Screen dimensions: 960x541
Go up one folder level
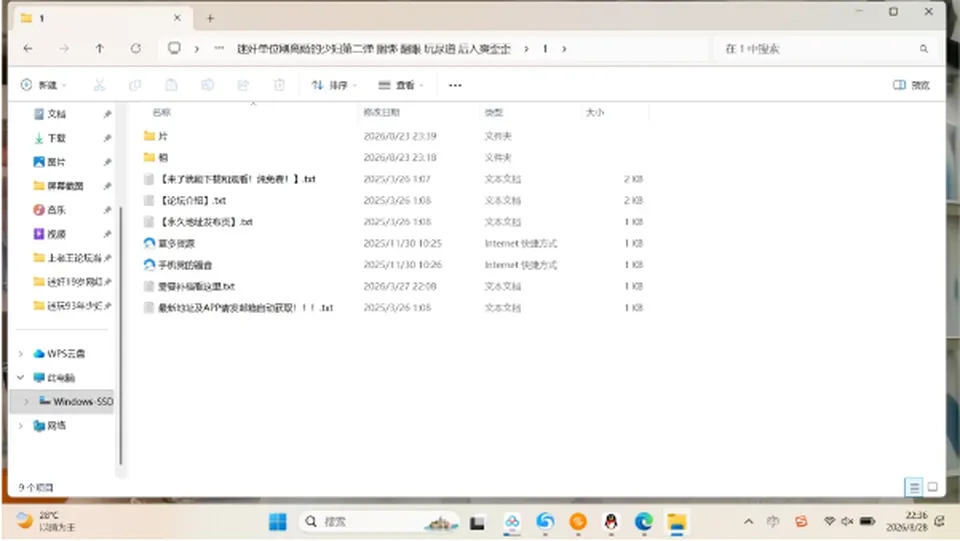[100, 48]
